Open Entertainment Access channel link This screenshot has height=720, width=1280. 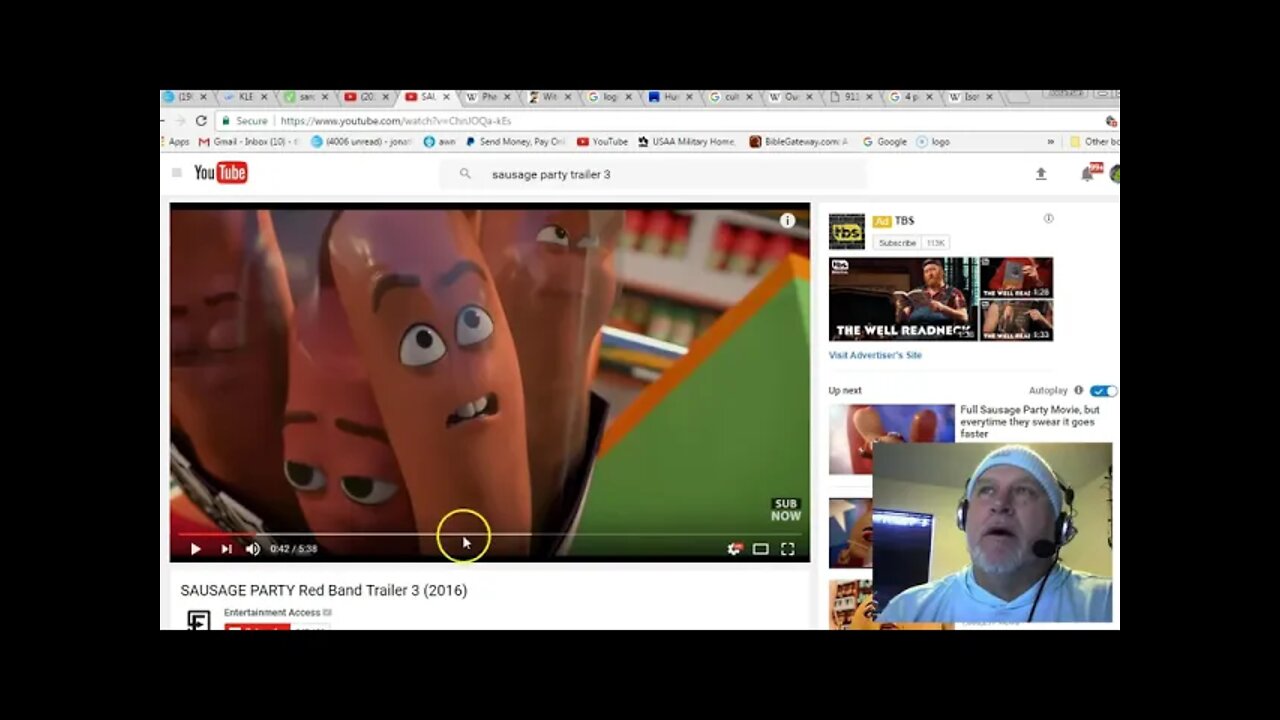tap(272, 613)
